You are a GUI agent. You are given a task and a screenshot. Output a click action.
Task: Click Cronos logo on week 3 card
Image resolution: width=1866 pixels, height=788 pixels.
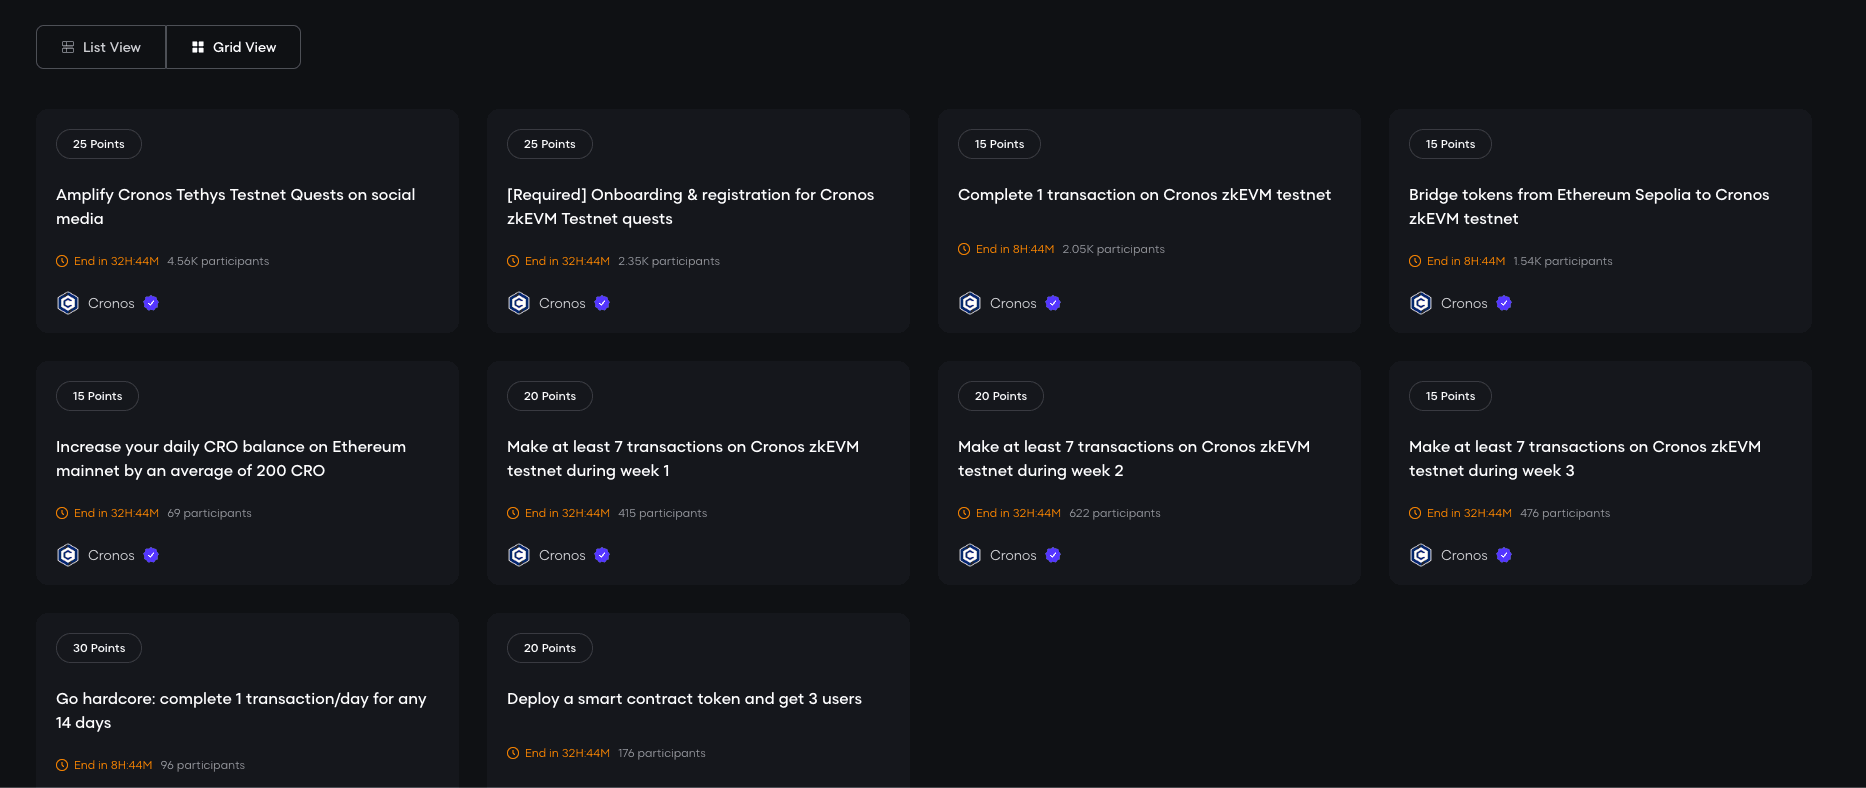tap(1421, 555)
